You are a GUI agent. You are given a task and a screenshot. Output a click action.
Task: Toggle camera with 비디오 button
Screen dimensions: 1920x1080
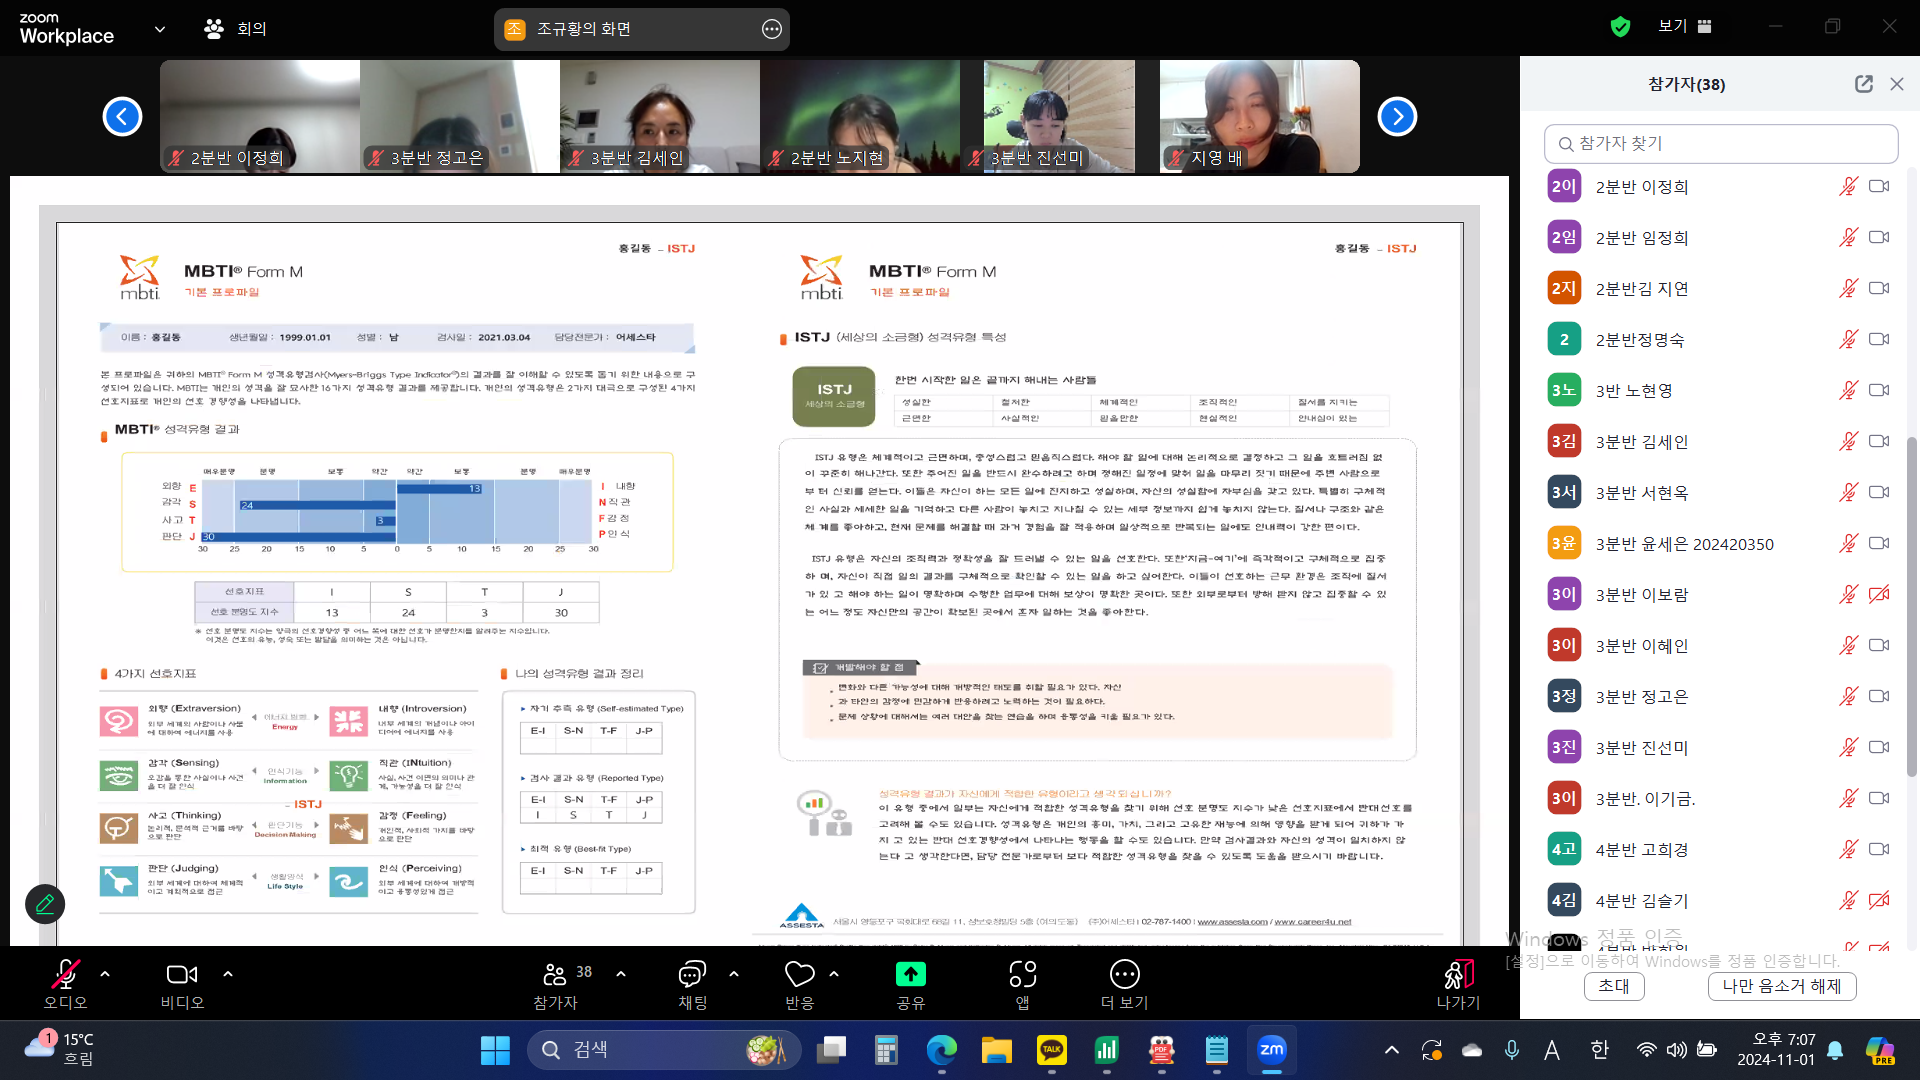click(x=182, y=976)
